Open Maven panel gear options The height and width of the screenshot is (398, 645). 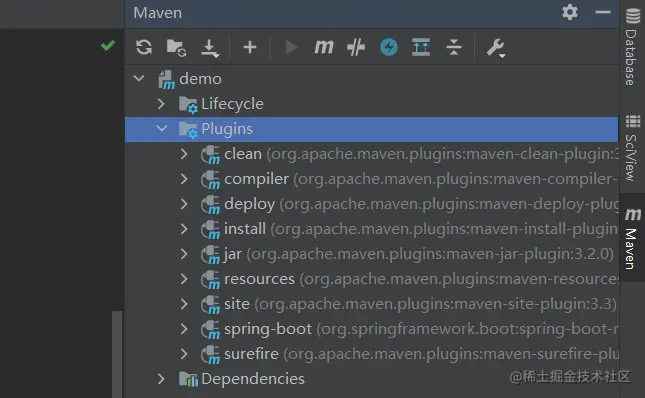tap(570, 12)
